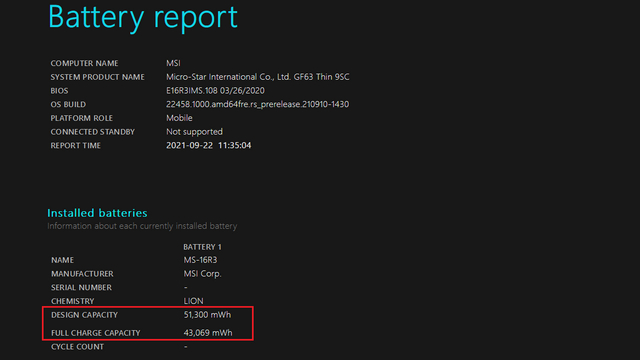The width and height of the screenshot is (640, 360).
Task: Click the DESIGN CAPACITY label
Action: tap(84, 315)
